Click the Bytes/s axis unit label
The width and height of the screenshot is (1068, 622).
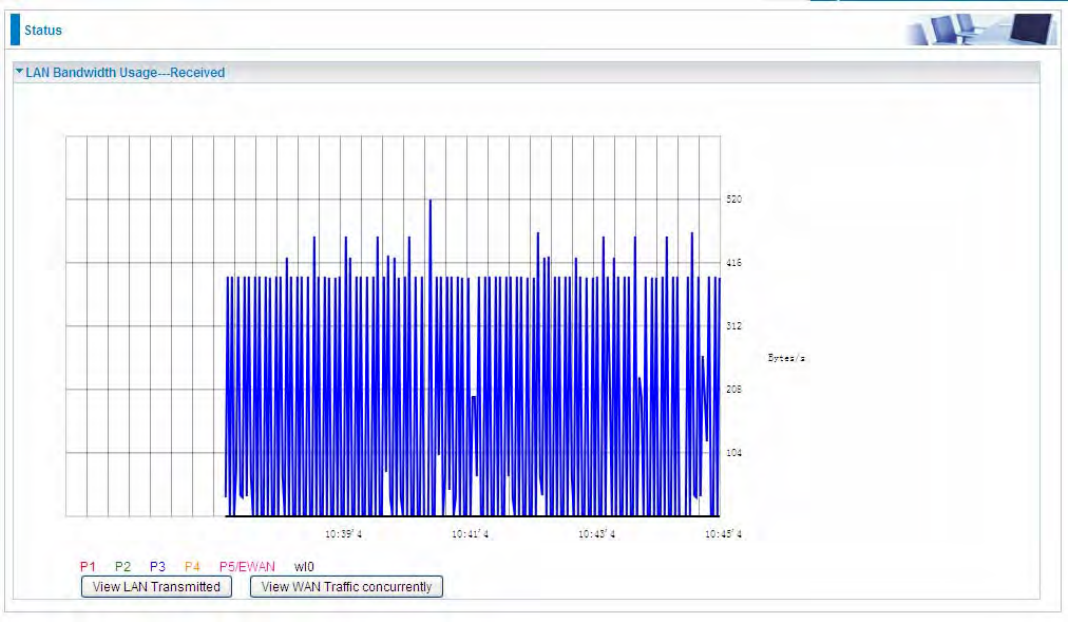(786, 358)
